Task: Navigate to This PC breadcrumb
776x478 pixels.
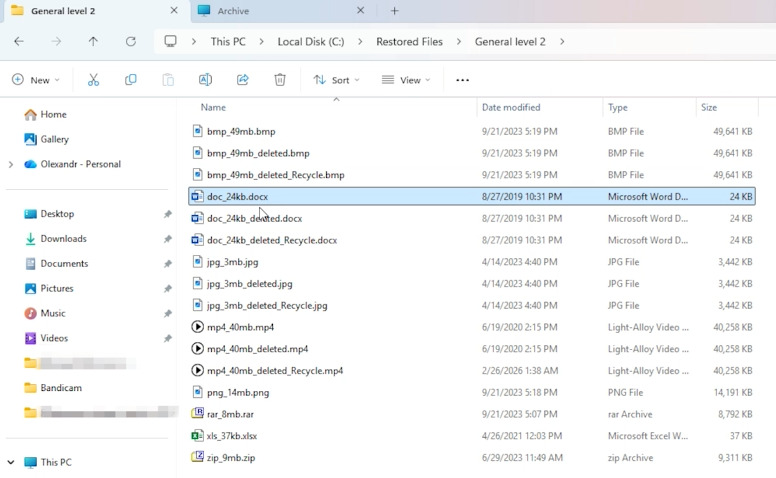Action: tap(228, 42)
